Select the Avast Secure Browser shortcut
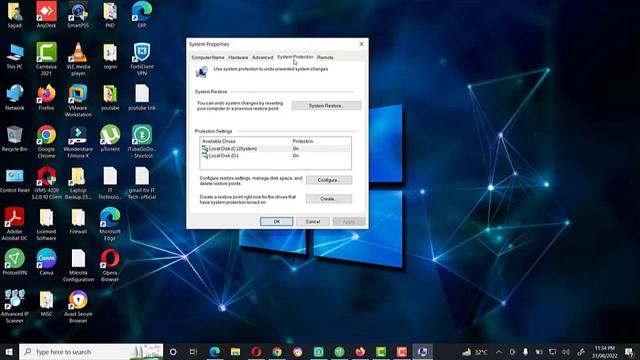The height and width of the screenshot is (360, 640). (78, 307)
